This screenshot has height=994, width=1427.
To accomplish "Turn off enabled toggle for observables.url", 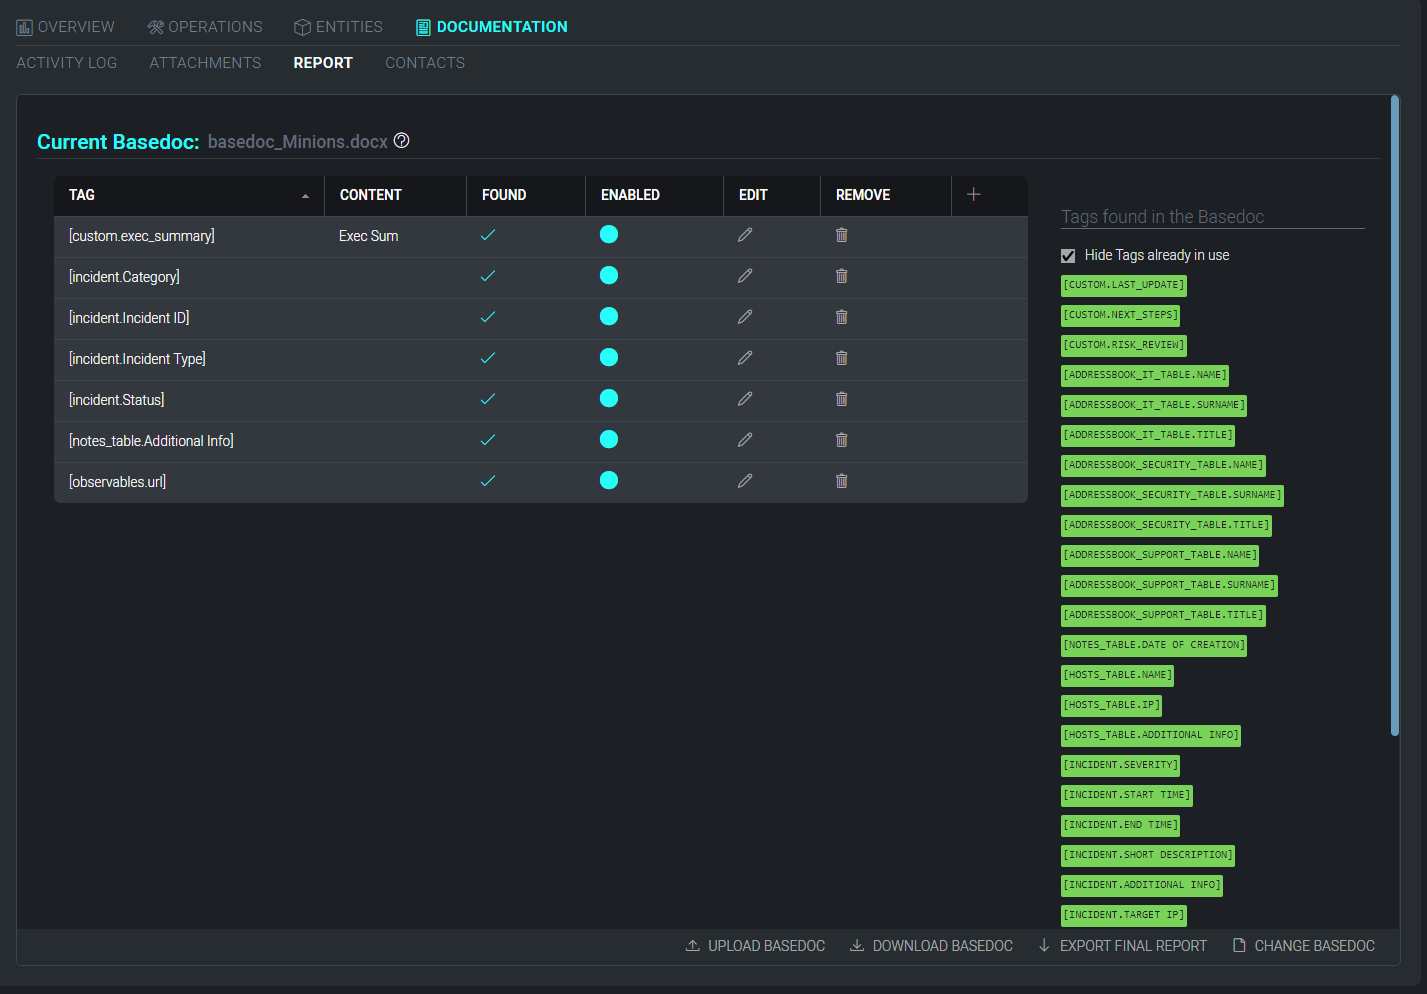I will (608, 481).
